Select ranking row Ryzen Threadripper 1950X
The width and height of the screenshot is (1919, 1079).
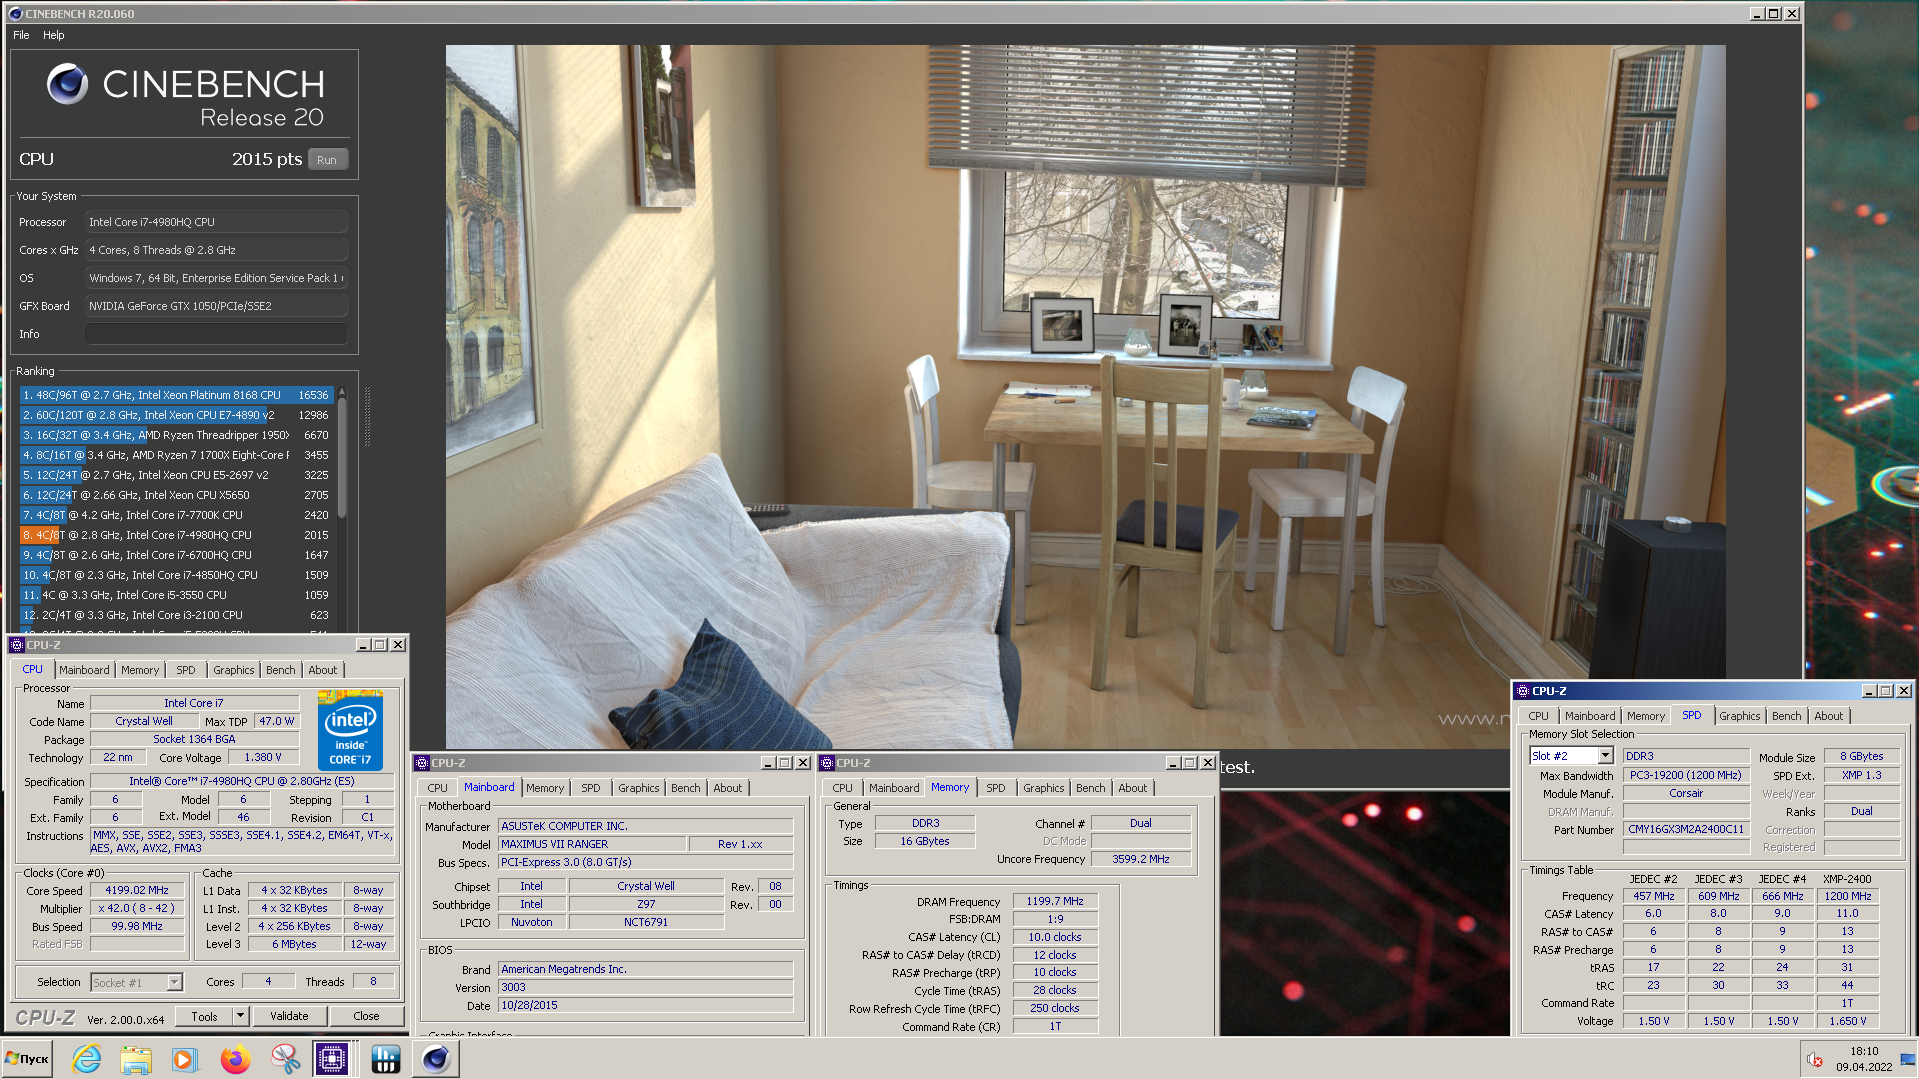tap(175, 435)
